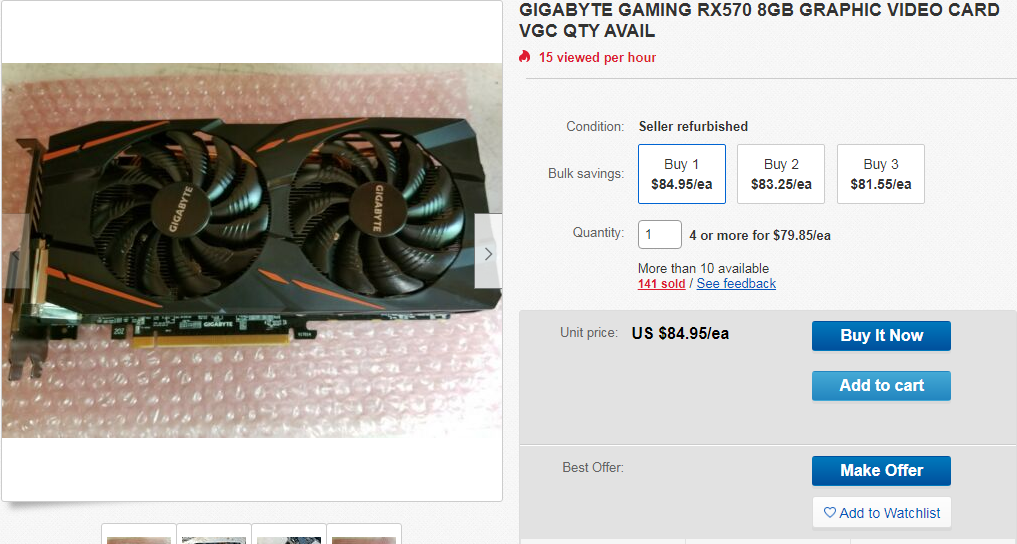Select the Buy 1 bulk savings option

click(682, 174)
